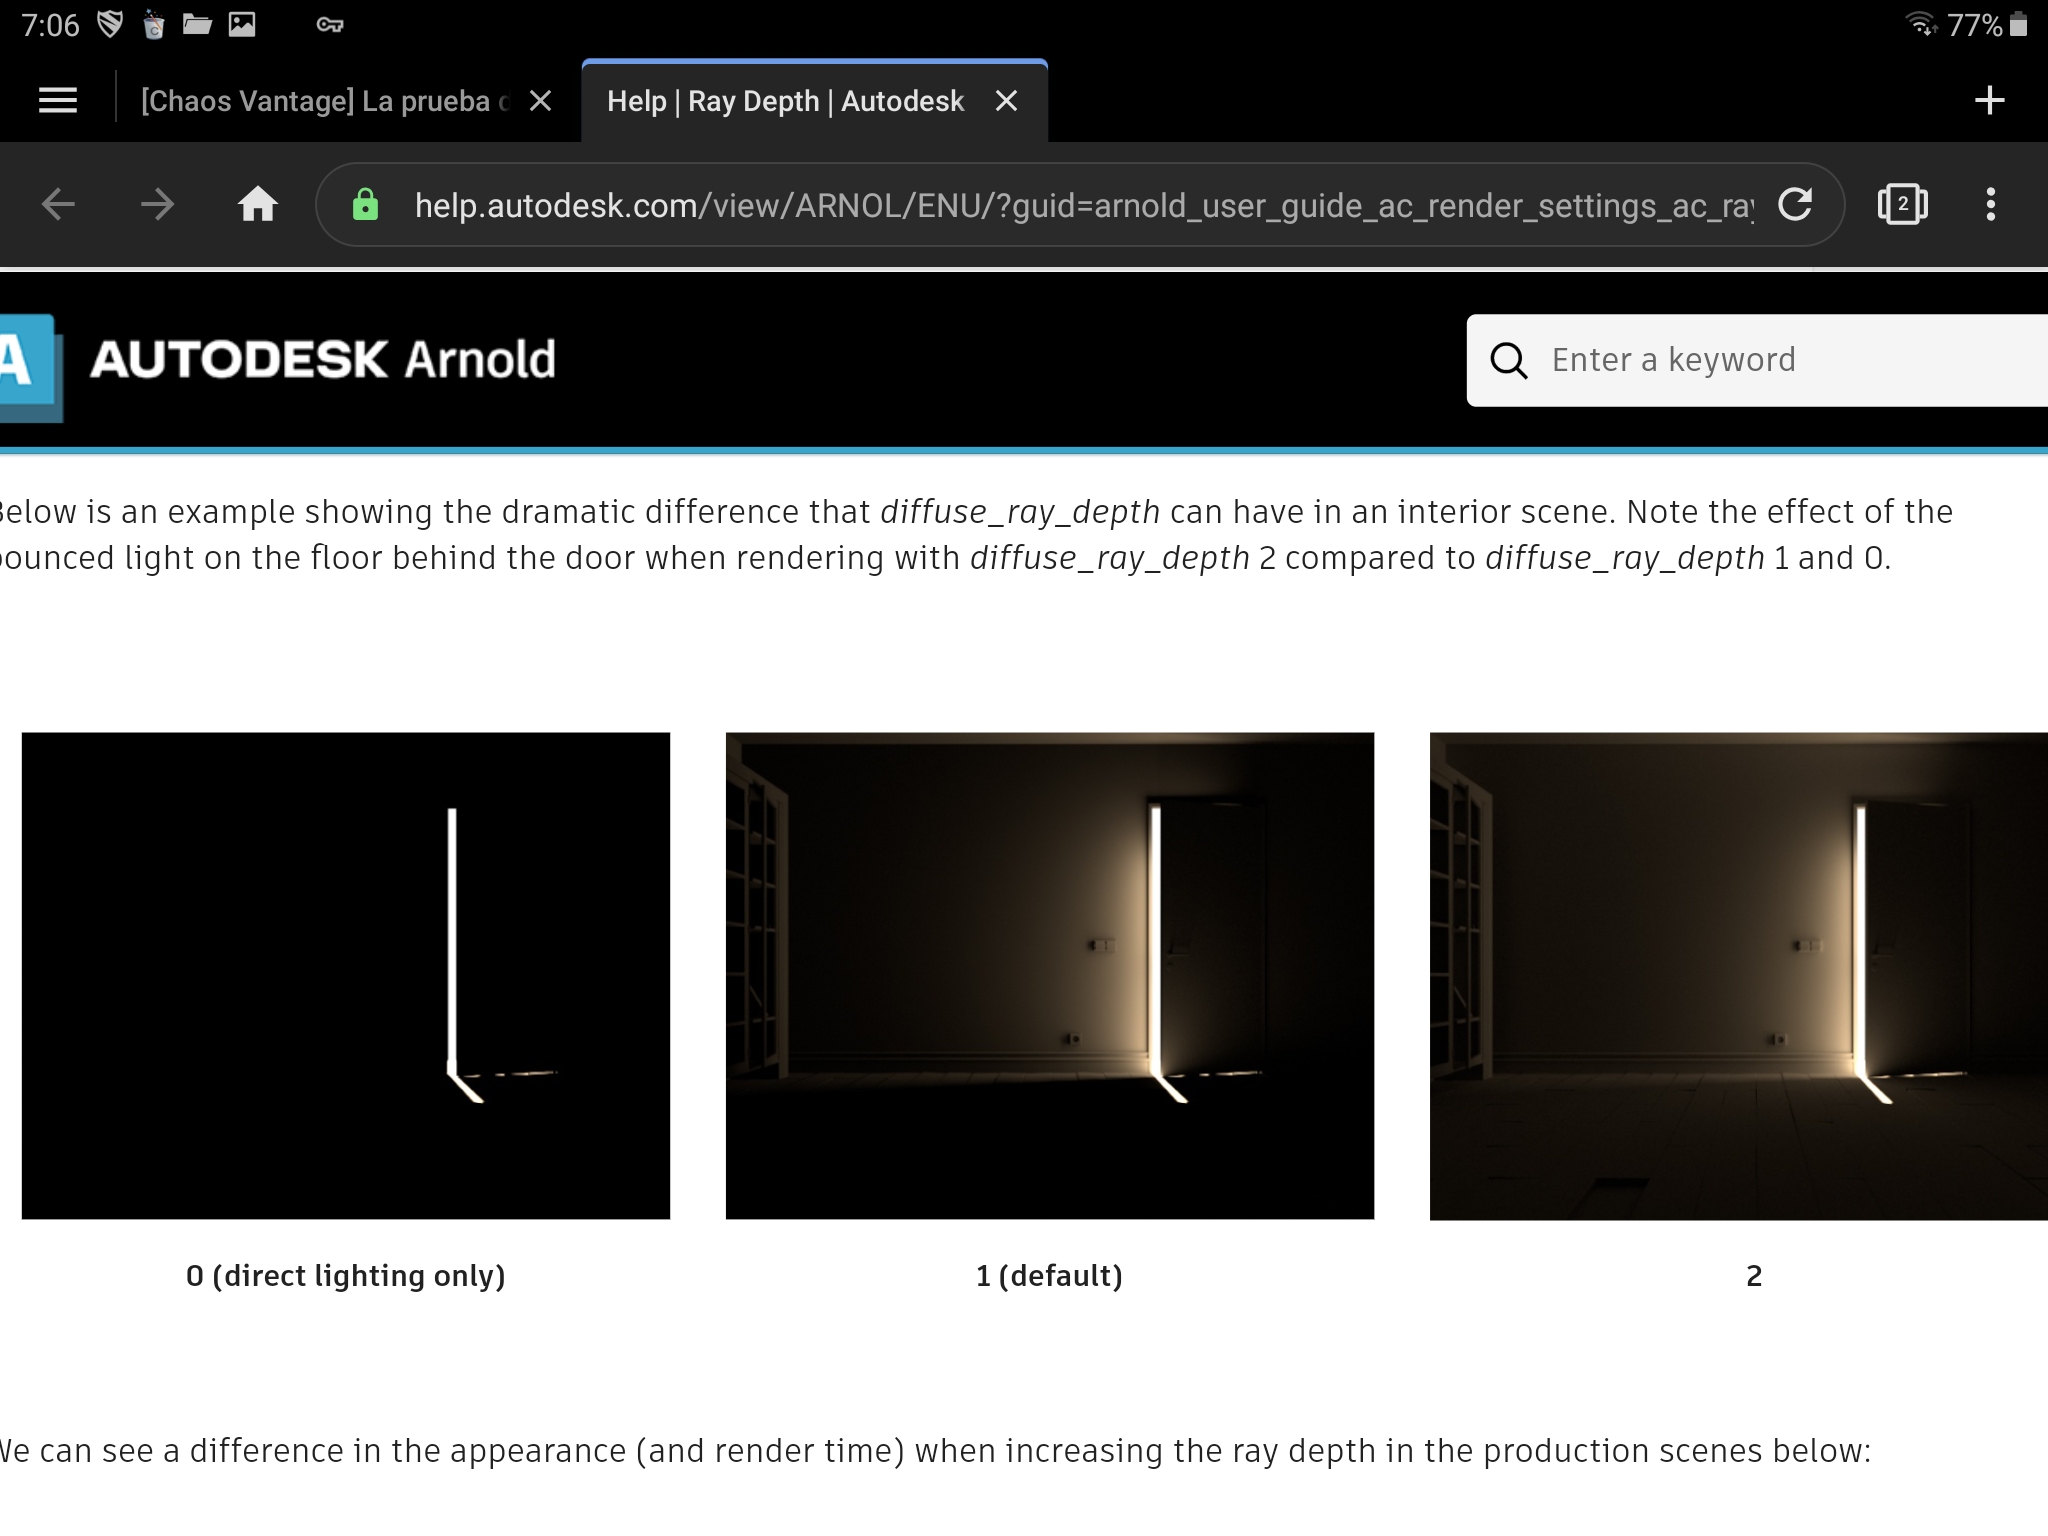Screen dimensions: 2048x1536
Task: Open the browser hamburger menu
Action: (x=57, y=101)
